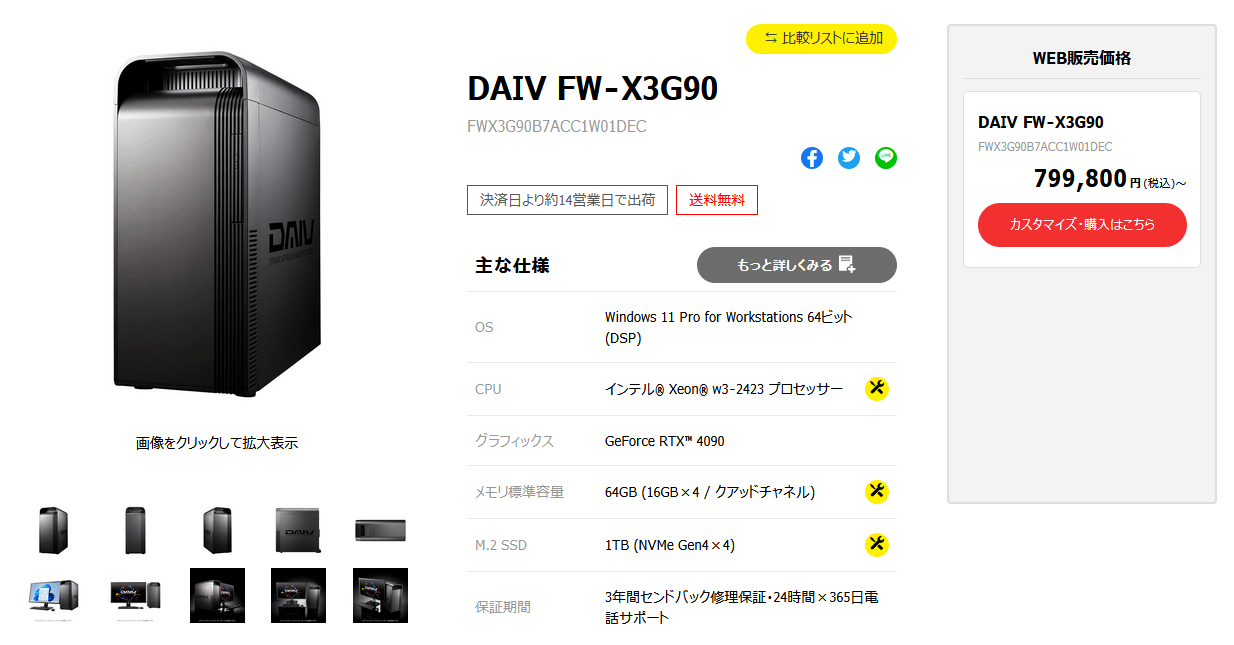Click the CPU customize wrench icon
The height and width of the screenshot is (645, 1234).
click(x=877, y=389)
